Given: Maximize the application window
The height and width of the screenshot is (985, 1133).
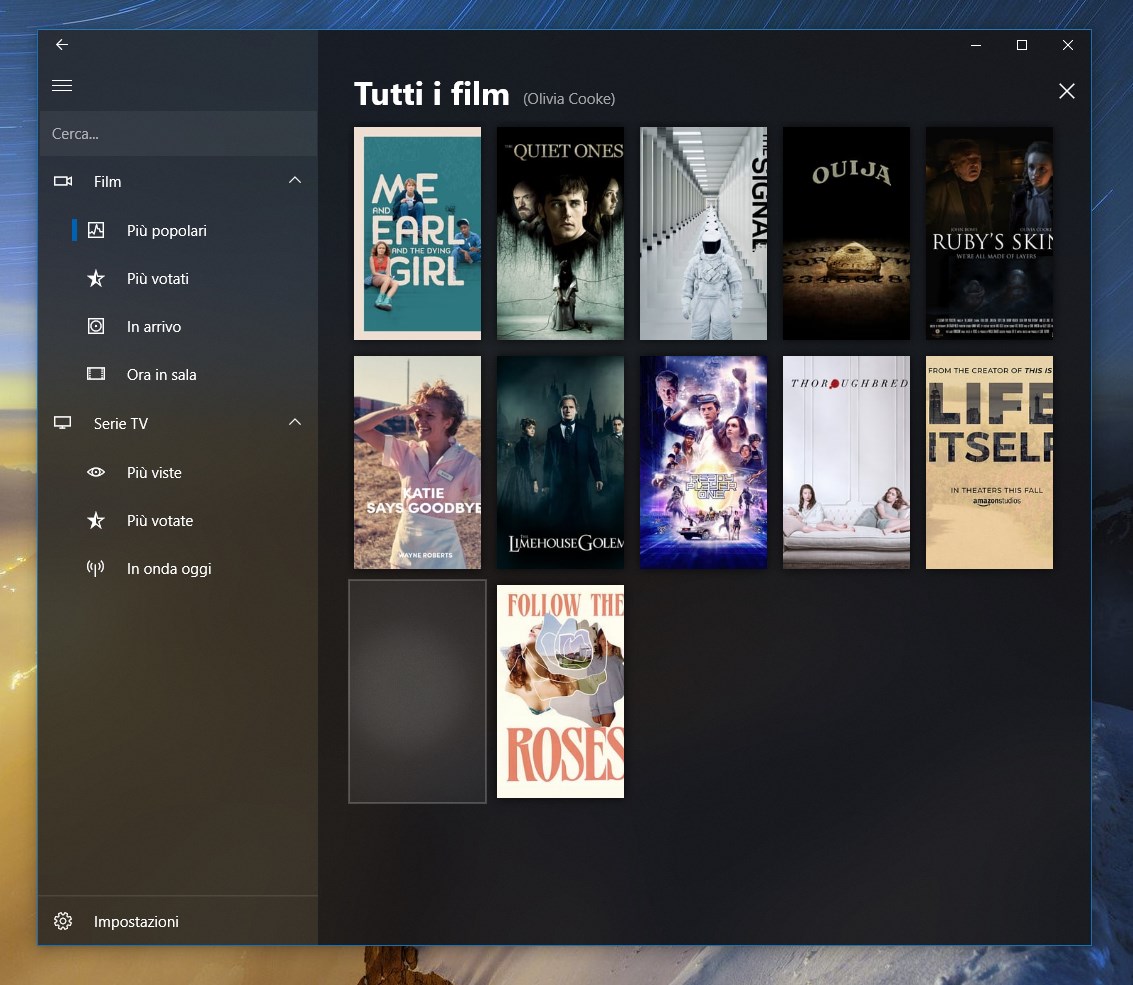Looking at the screenshot, I should [x=1022, y=45].
